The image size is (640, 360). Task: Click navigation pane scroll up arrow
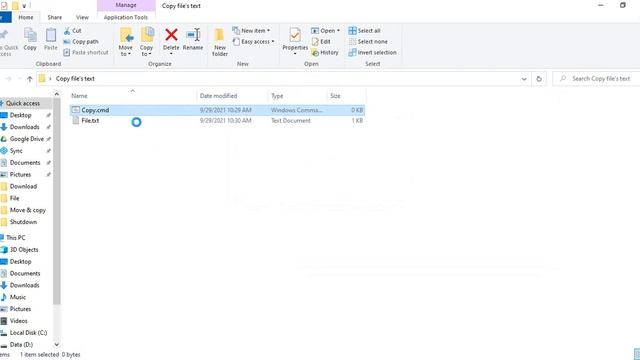(x=57, y=94)
